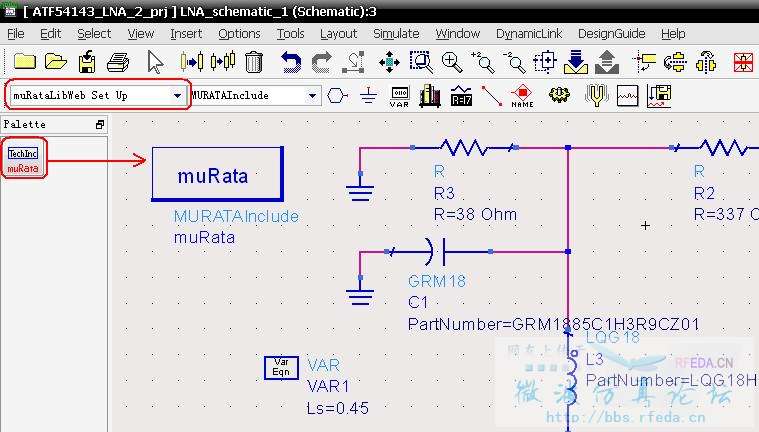759x432 pixels.
Task: Open the Layout menu
Action: click(338, 34)
